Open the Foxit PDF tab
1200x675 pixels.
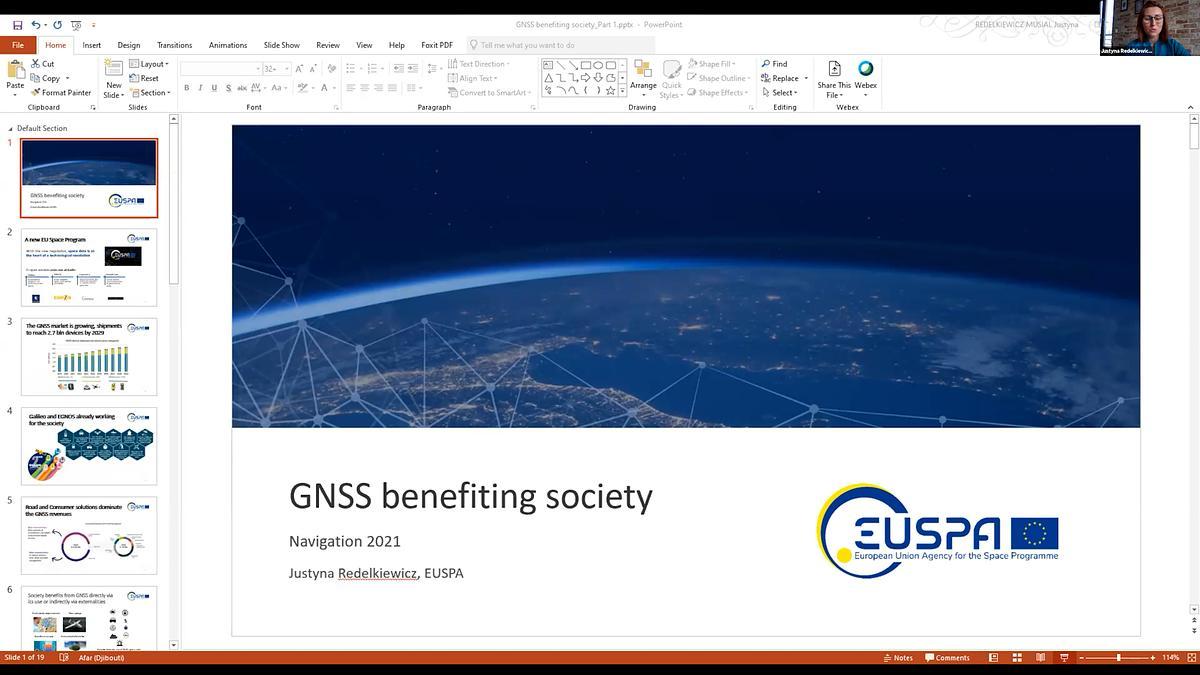tap(437, 45)
